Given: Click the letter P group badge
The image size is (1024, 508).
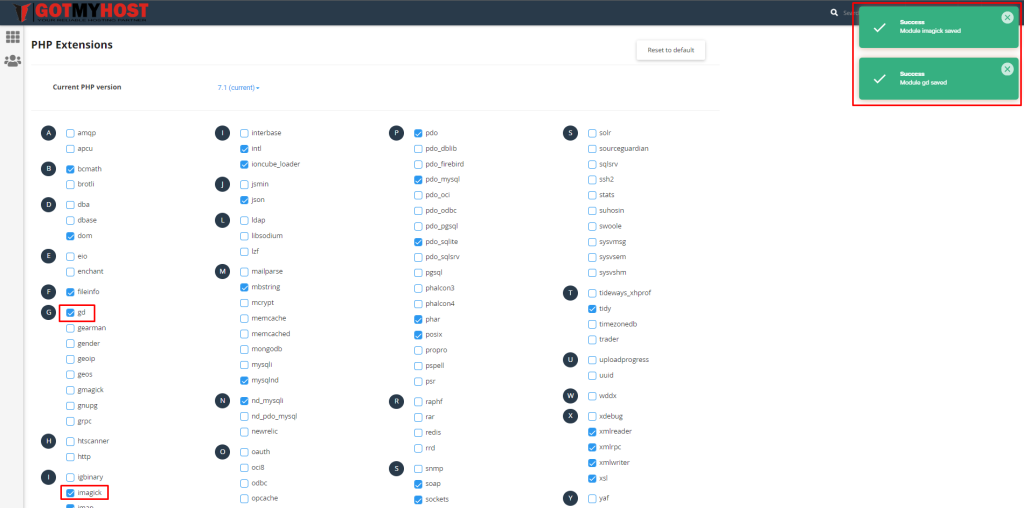Looking at the screenshot, I should [396, 133].
